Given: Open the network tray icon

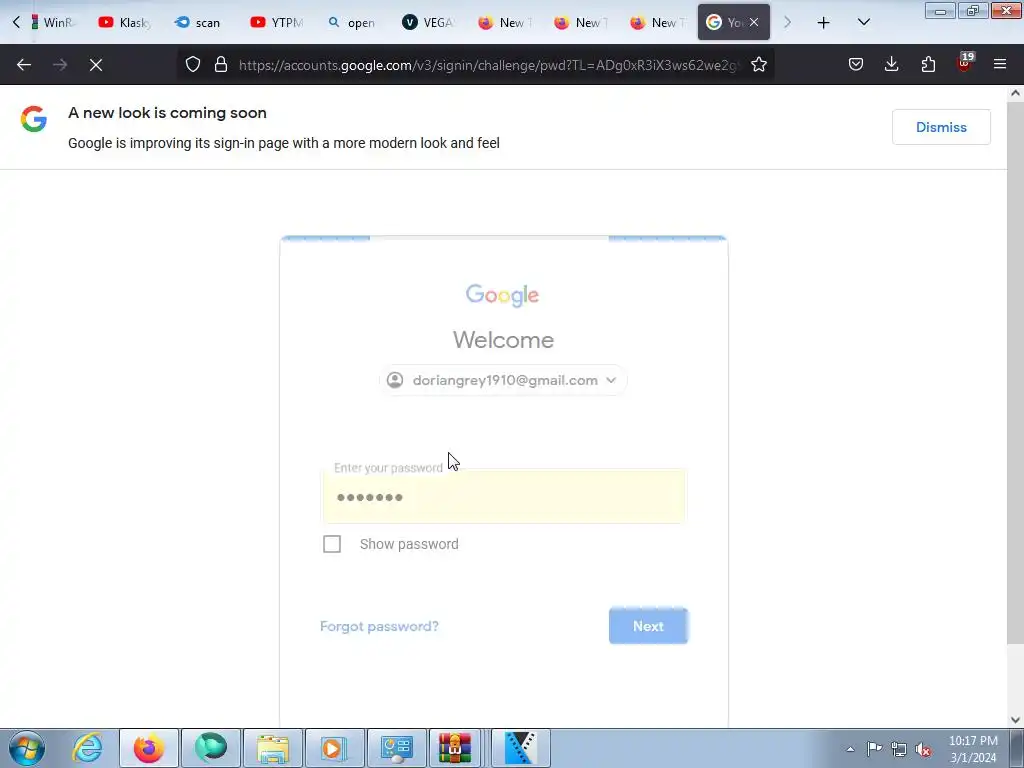Looking at the screenshot, I should coord(899,749).
